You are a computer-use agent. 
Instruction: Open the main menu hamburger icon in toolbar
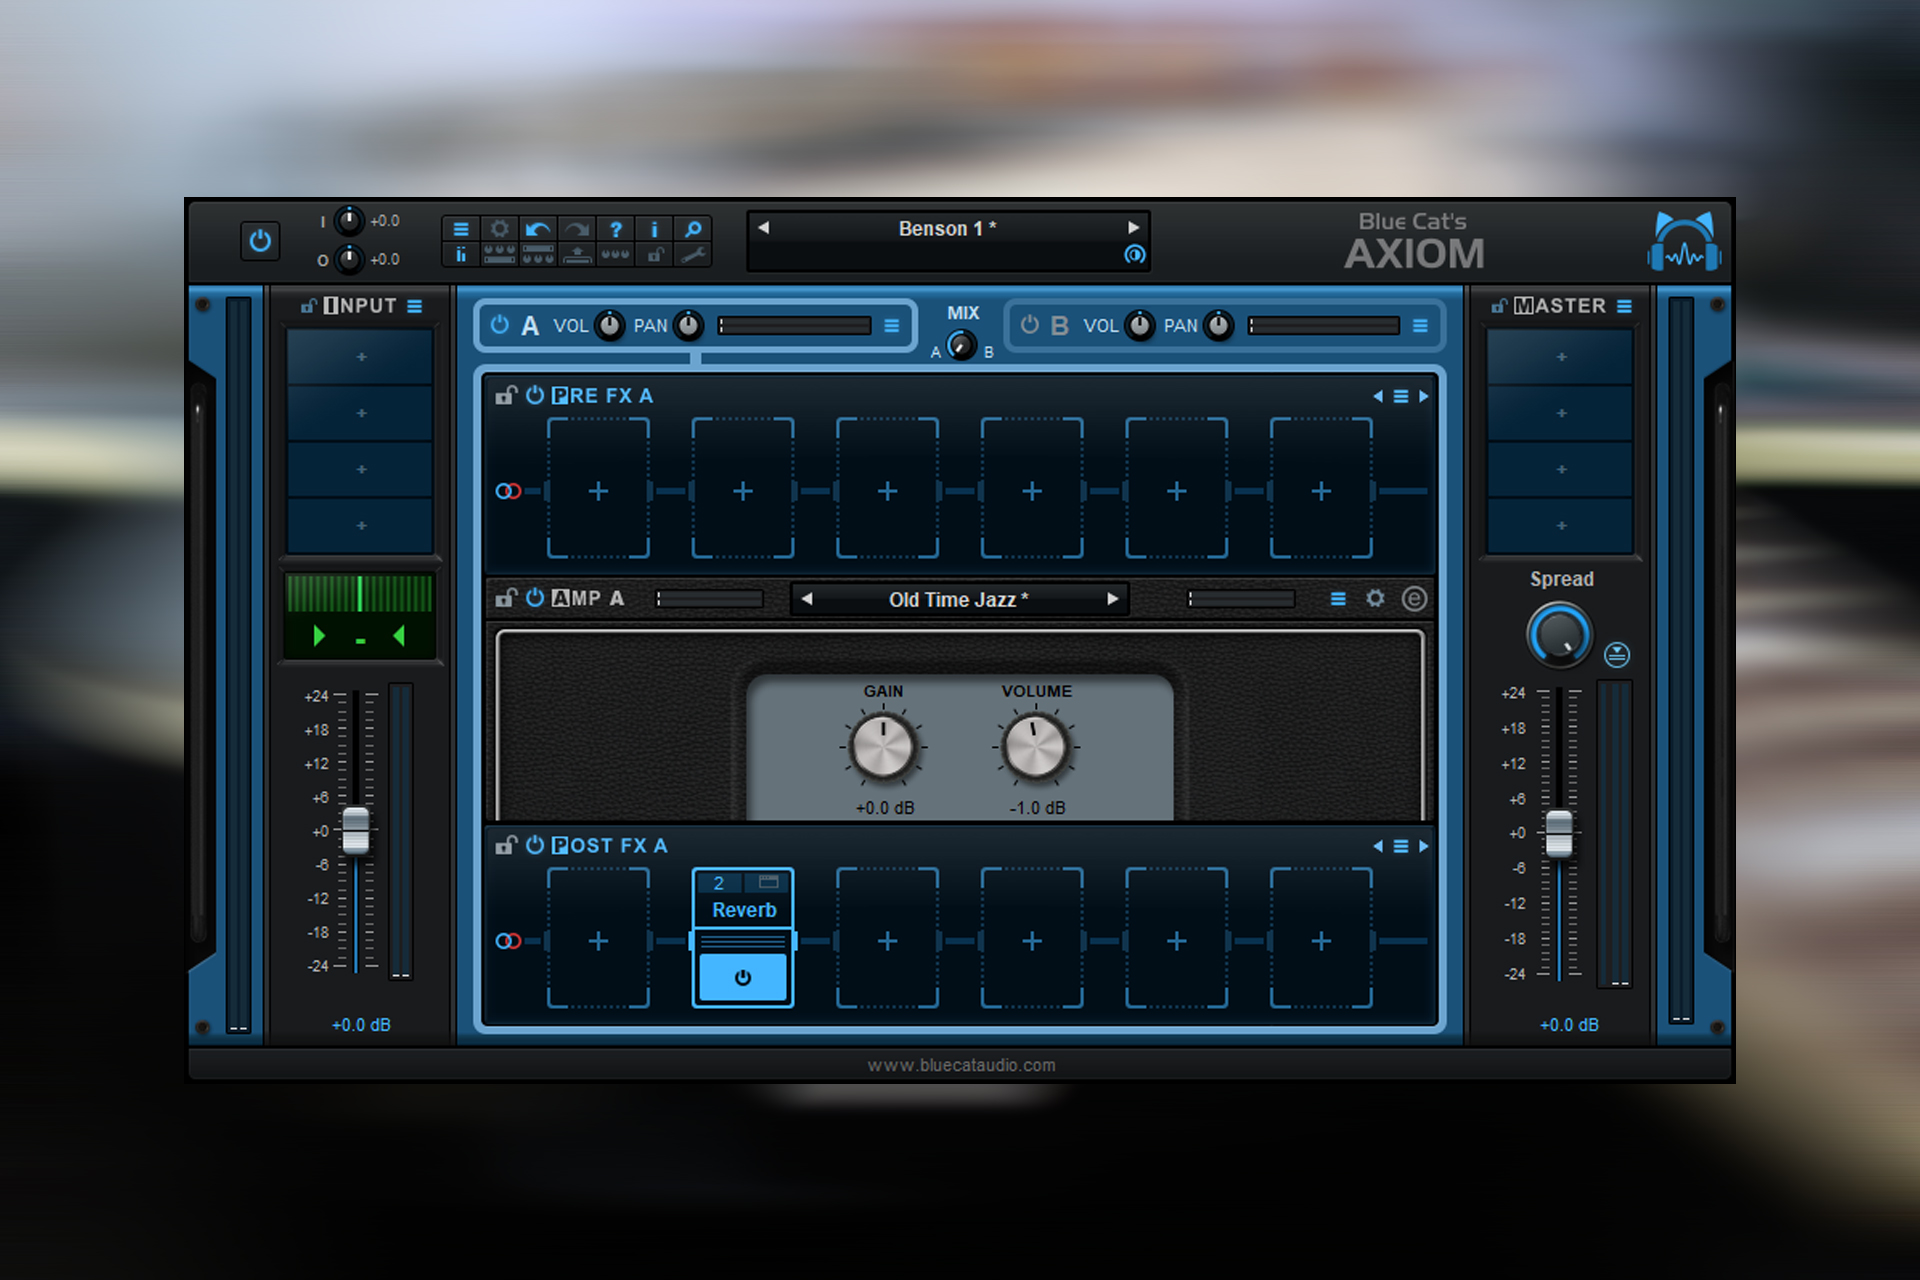(x=461, y=229)
